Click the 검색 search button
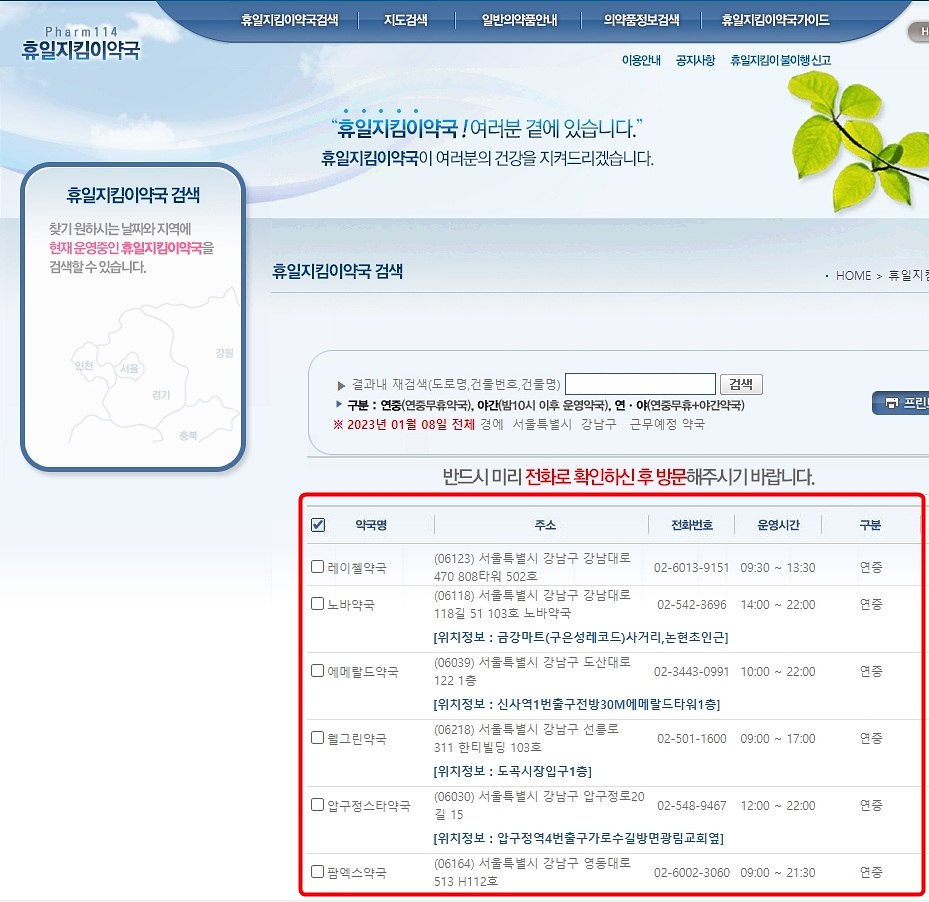The height and width of the screenshot is (902, 929). click(740, 383)
